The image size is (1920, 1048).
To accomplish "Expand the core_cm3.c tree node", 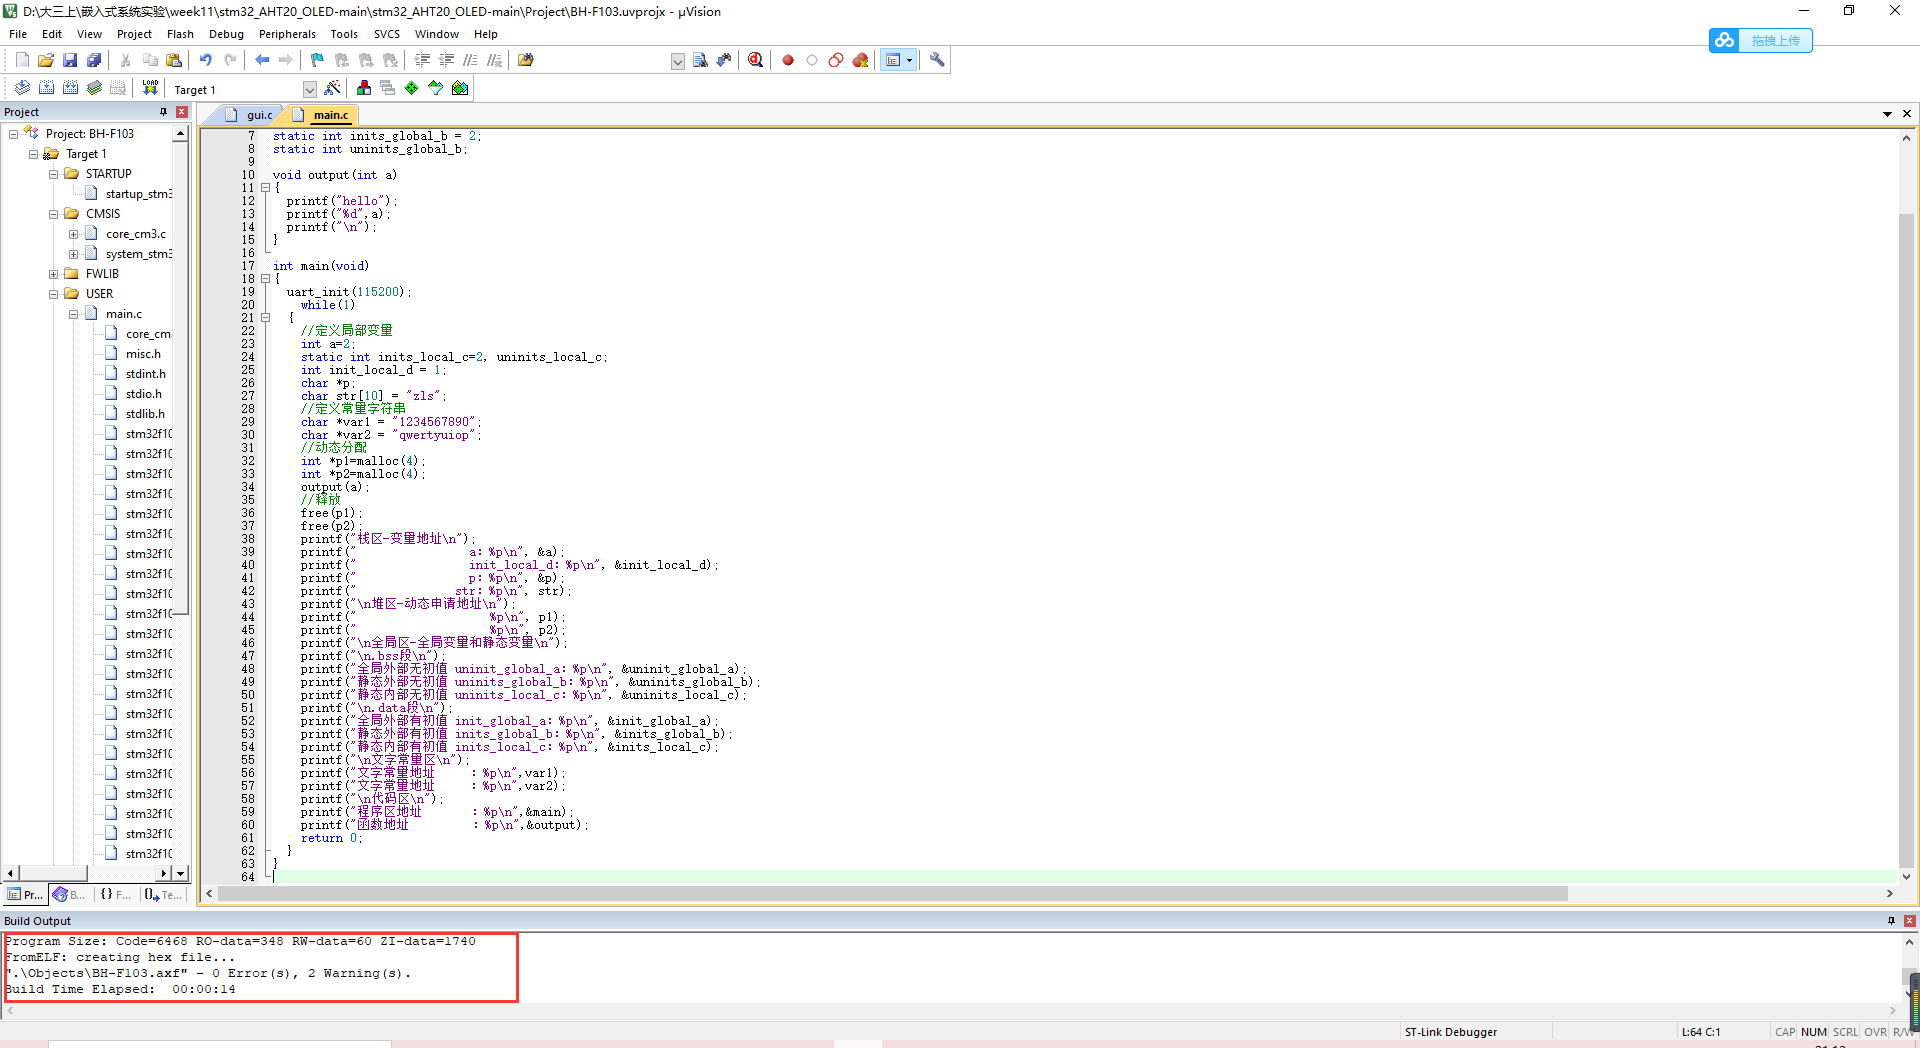I will pos(73,233).
